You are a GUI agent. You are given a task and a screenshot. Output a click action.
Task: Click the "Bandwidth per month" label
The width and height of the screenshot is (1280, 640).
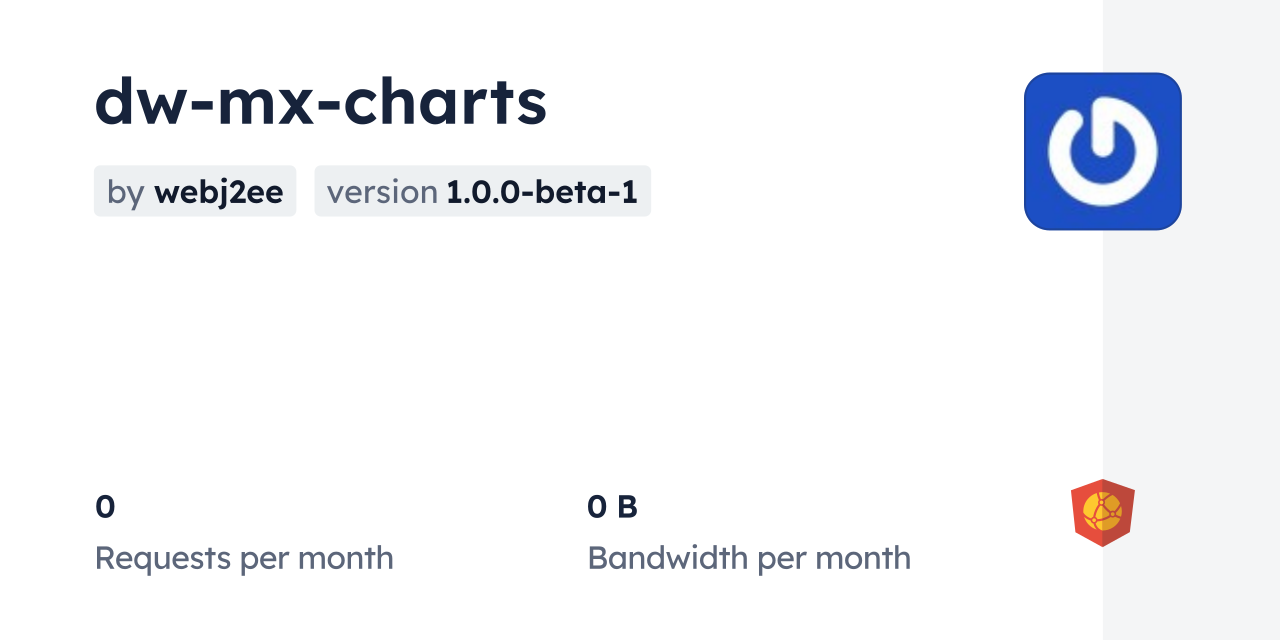[749, 558]
